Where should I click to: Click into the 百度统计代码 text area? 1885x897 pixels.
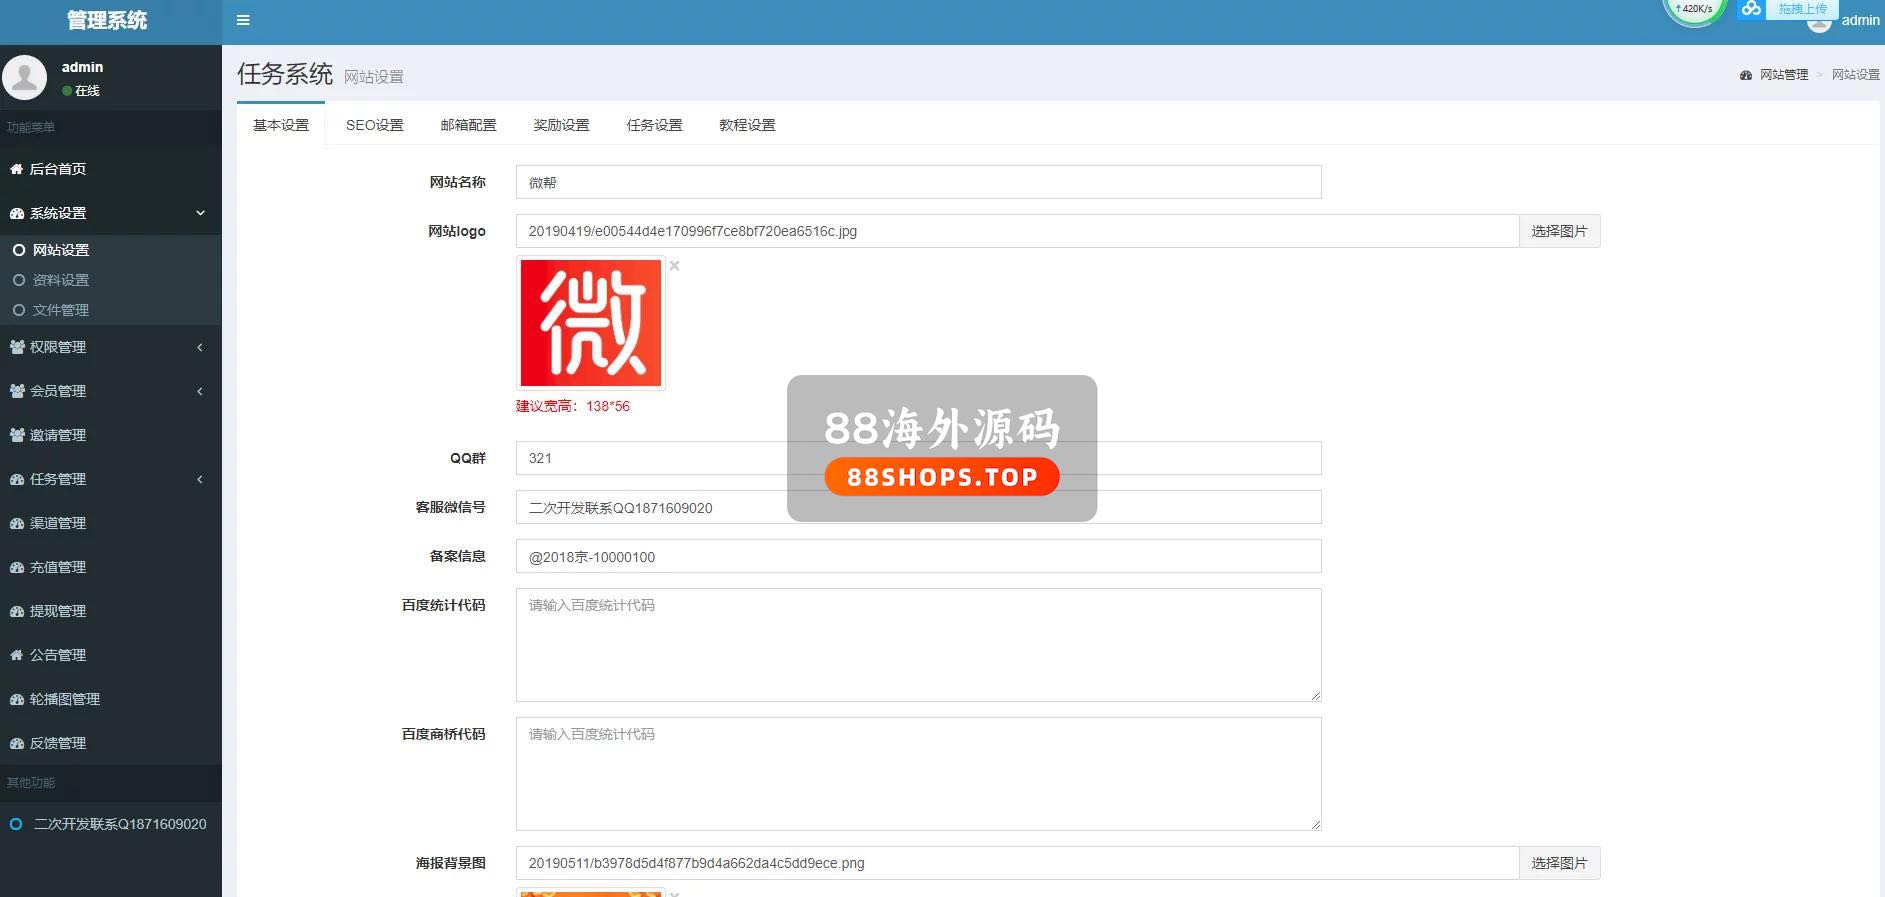pos(918,645)
